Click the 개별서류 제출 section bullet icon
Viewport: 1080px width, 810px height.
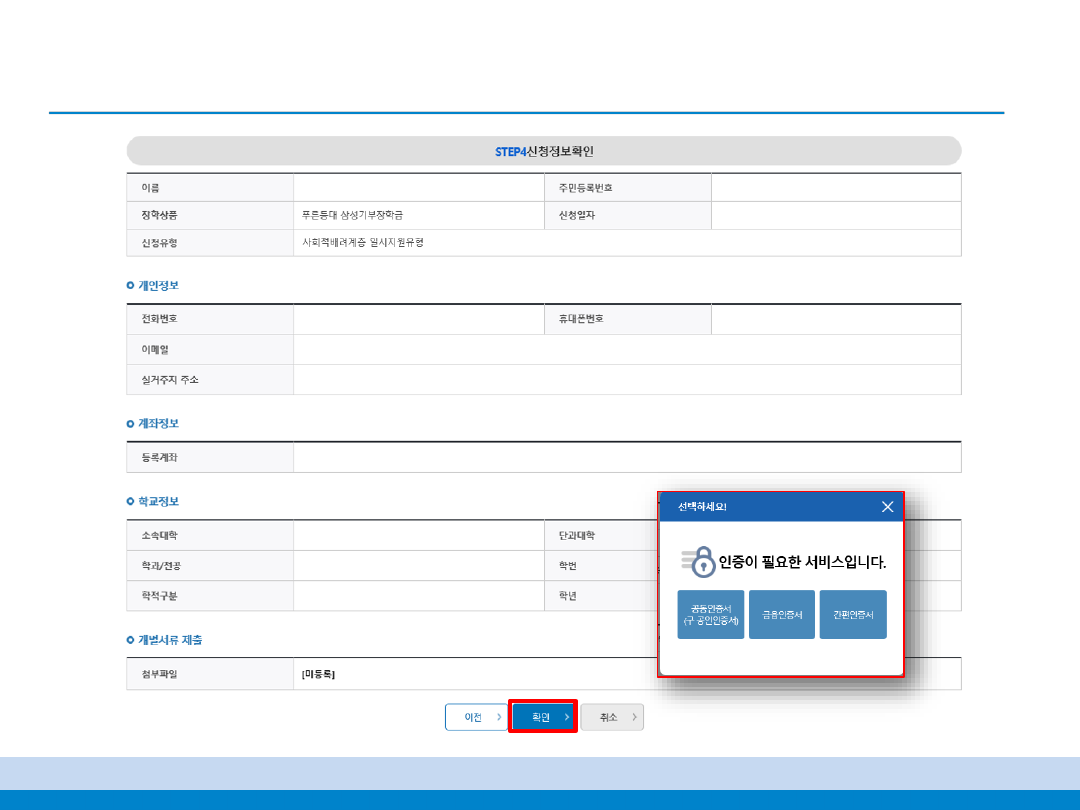(131, 639)
